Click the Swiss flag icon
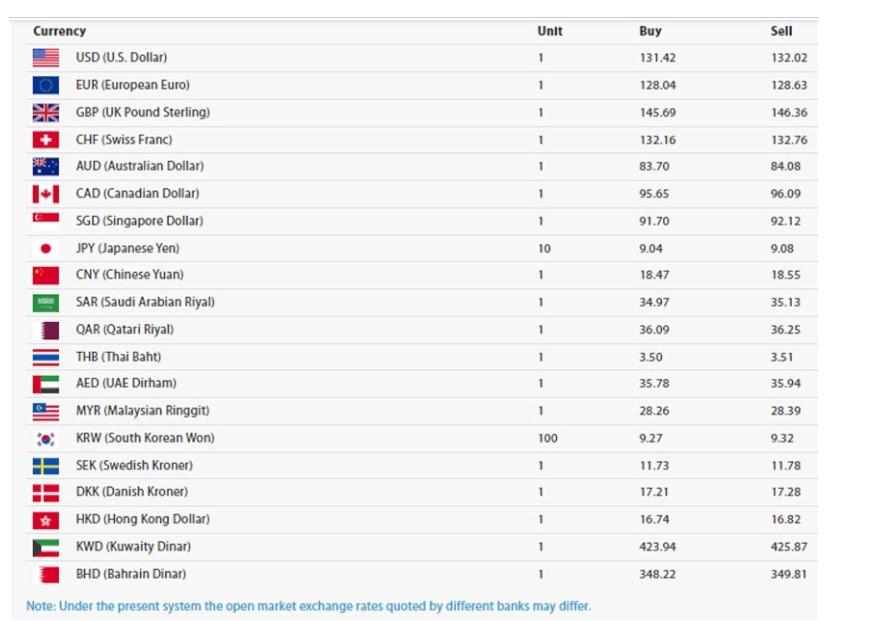This screenshot has height=621, width=869. [46, 140]
